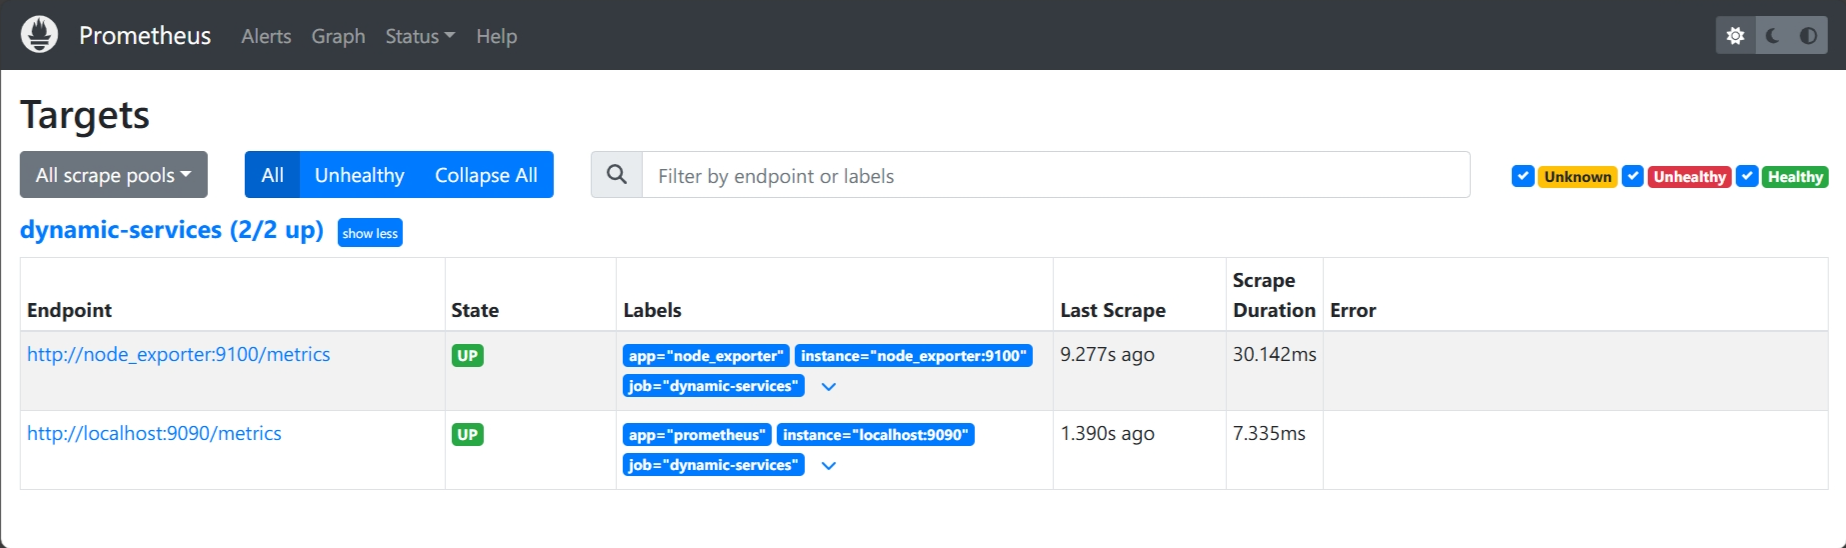Expand discovered labels for localhost:9090 target
1846x548 pixels.
(x=828, y=466)
